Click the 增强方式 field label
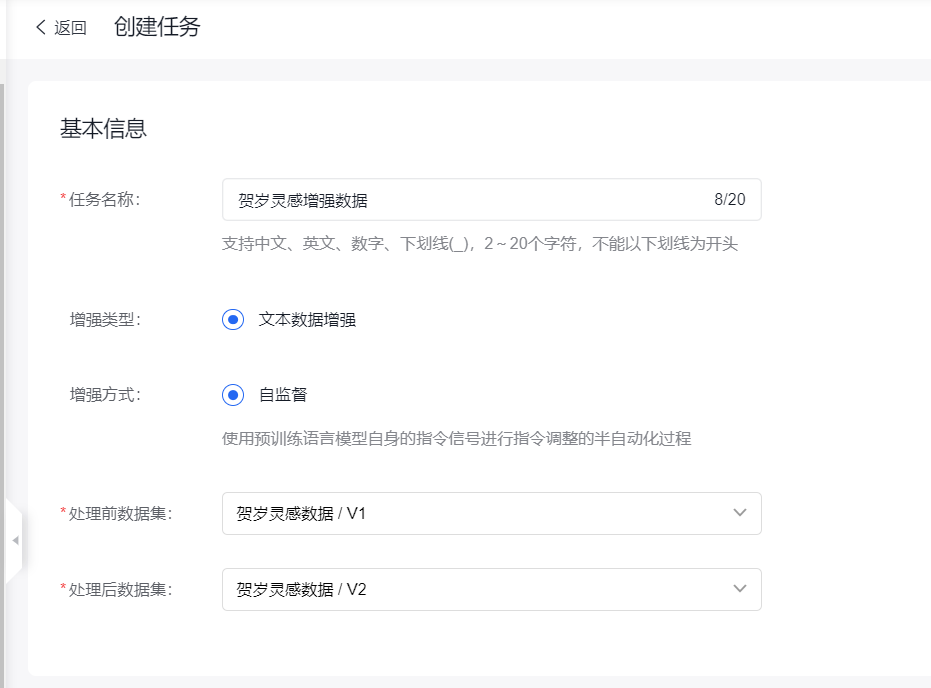The height and width of the screenshot is (688, 931). [105, 394]
